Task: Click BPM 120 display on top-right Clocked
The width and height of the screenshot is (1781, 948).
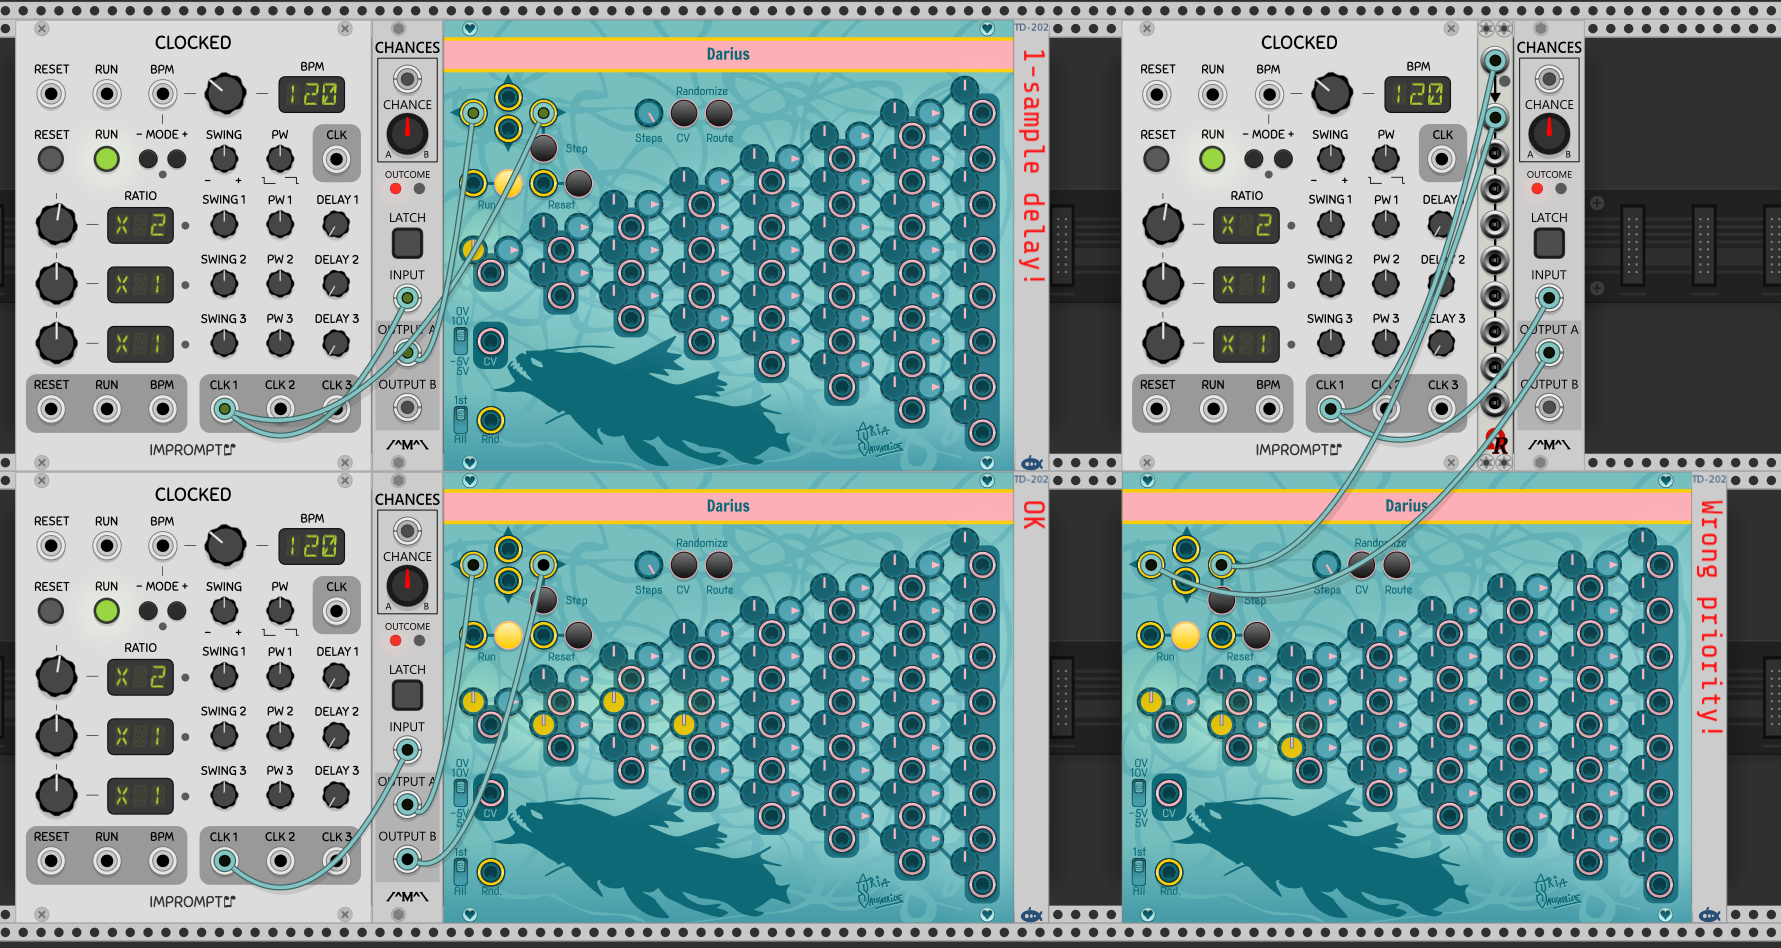Action: (x=1418, y=95)
